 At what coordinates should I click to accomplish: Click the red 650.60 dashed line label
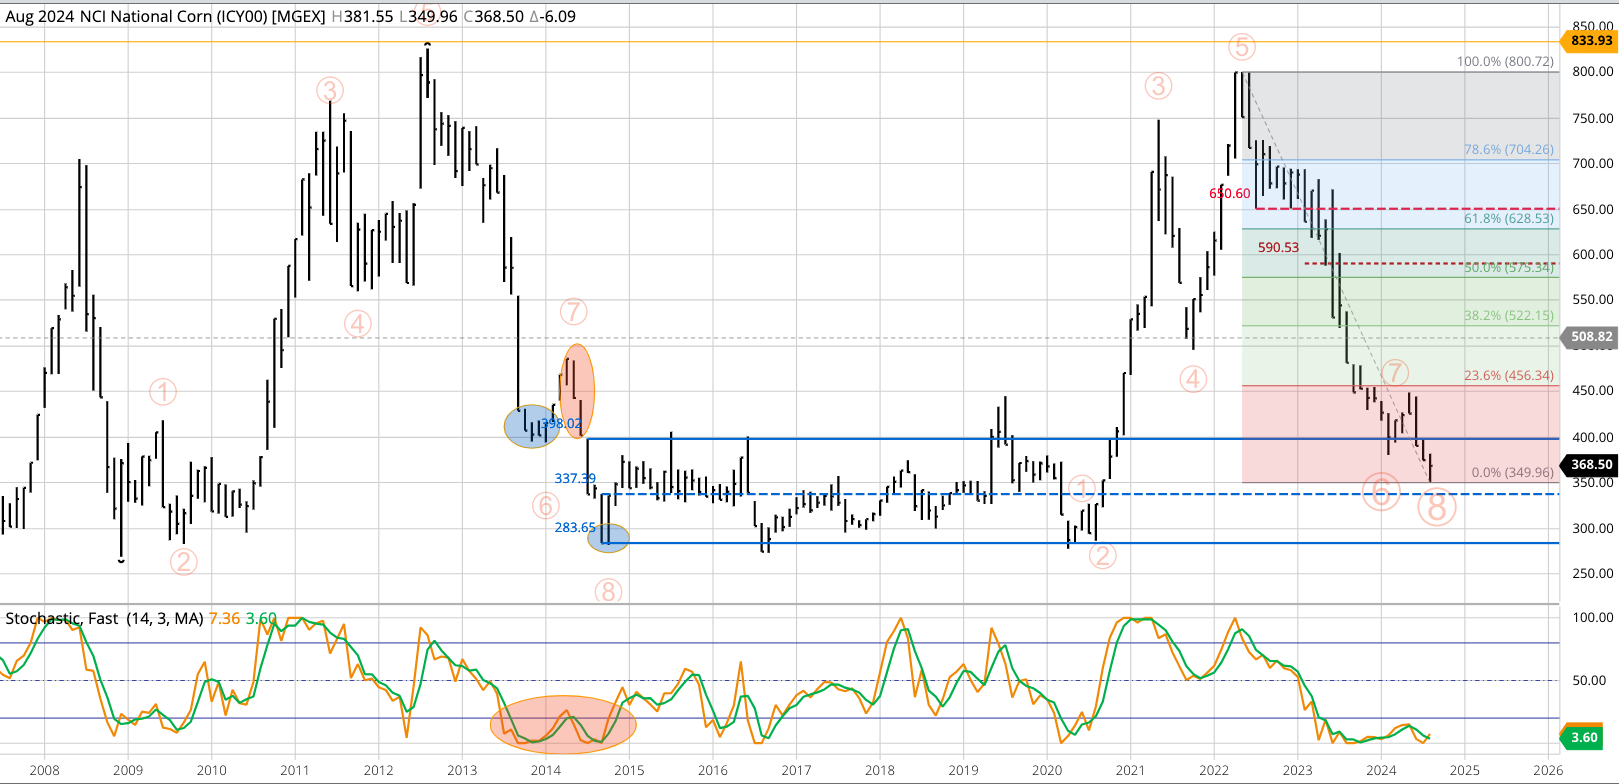click(1229, 194)
